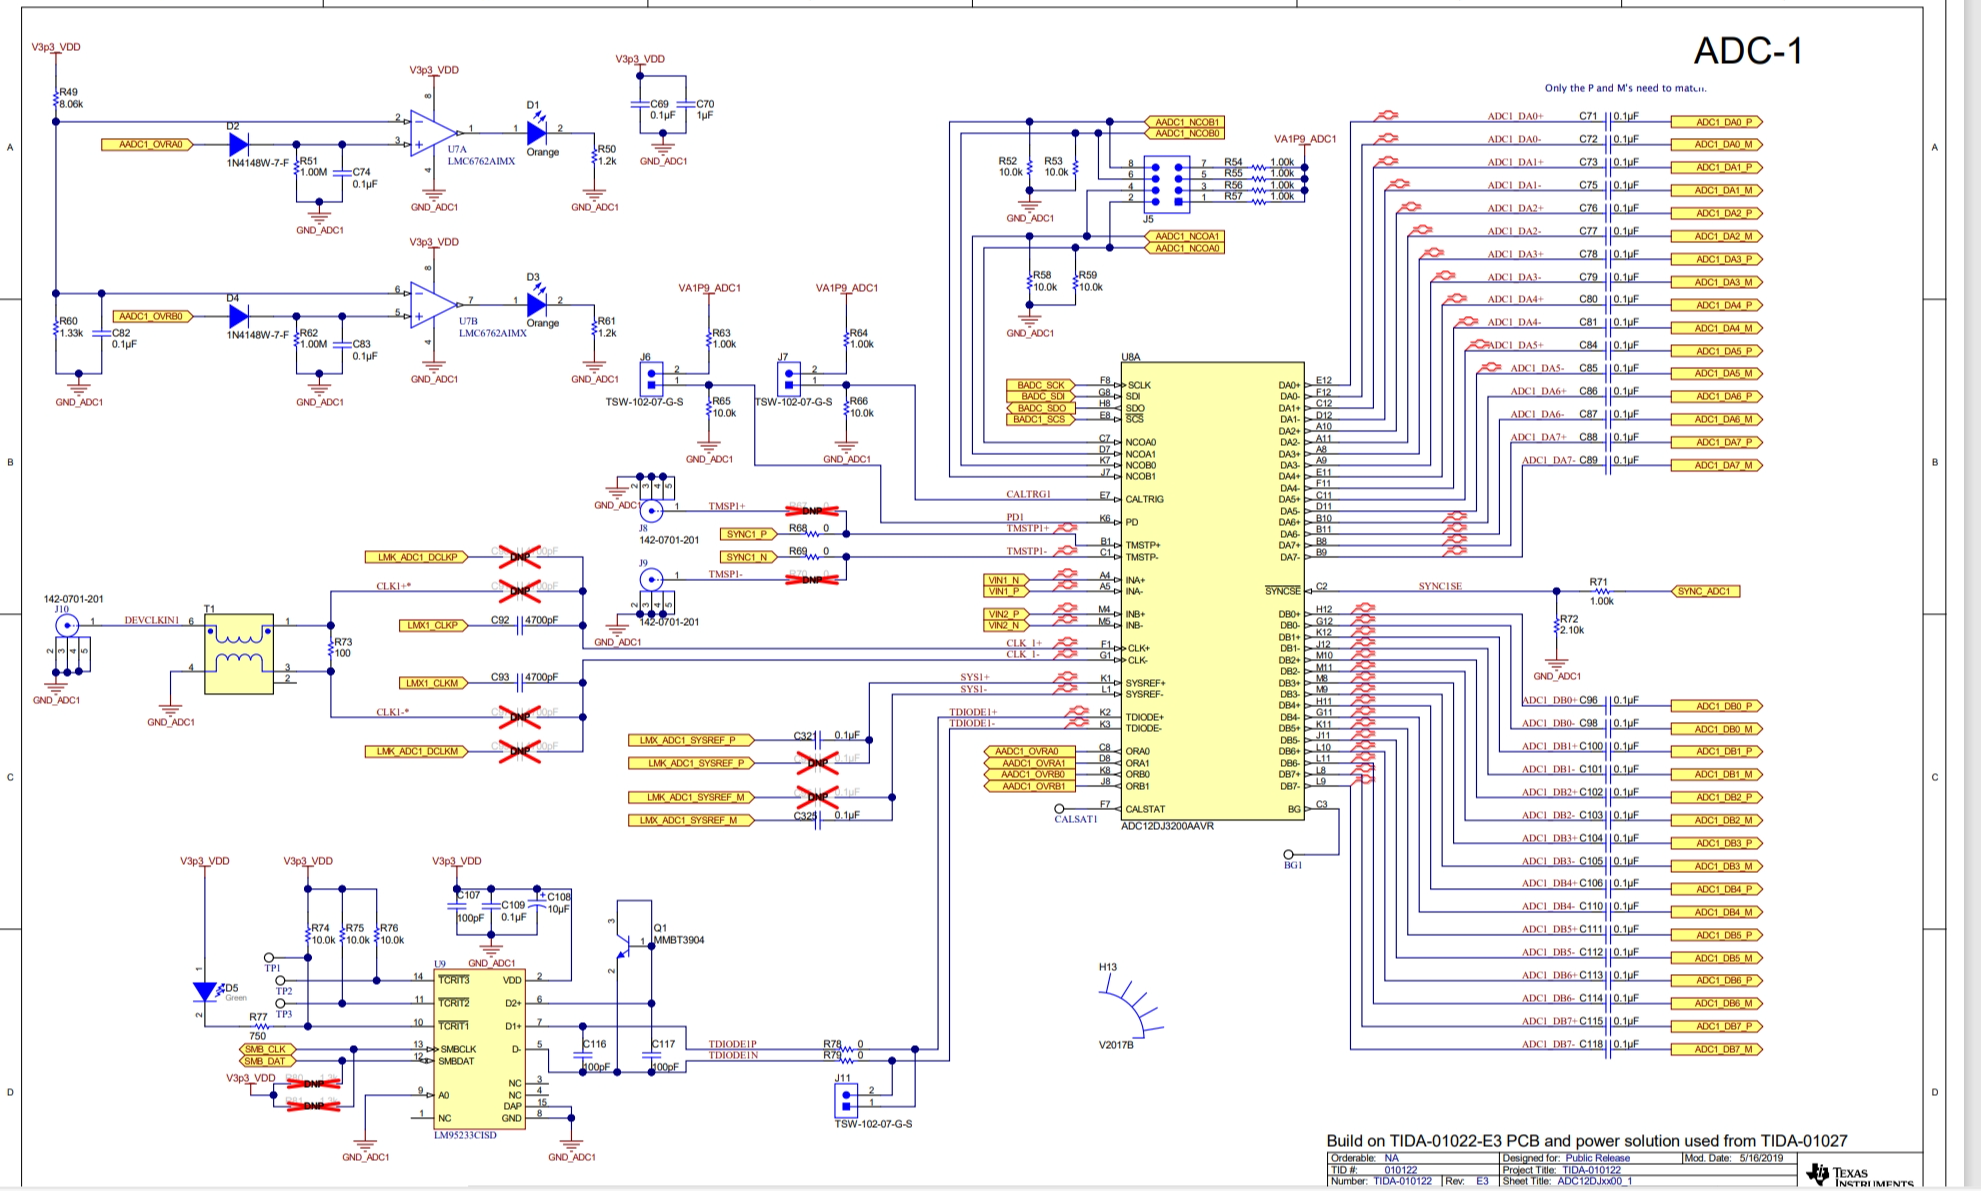
Task: Select the J9 coaxial connector symbol
Action: click(651, 579)
